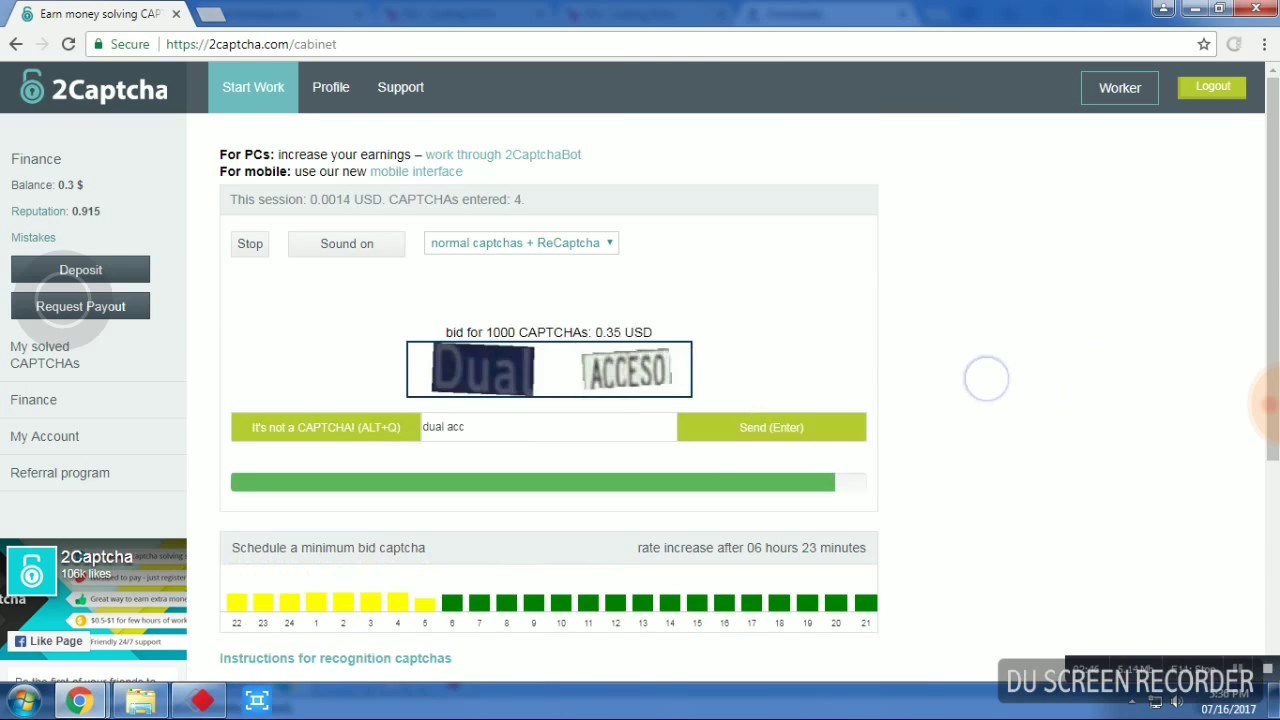Image resolution: width=1280 pixels, height=720 pixels.
Task: Open the Start Work tab
Action: click(253, 87)
